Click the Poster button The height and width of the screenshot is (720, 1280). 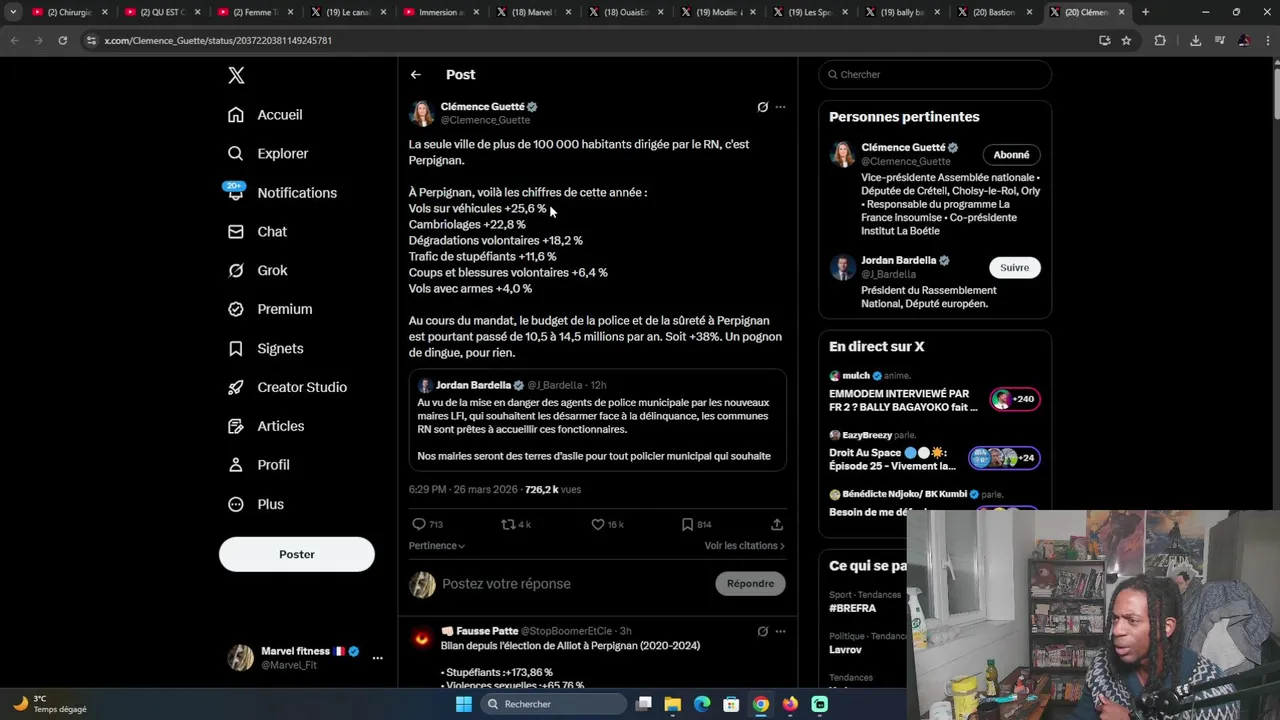(297, 554)
